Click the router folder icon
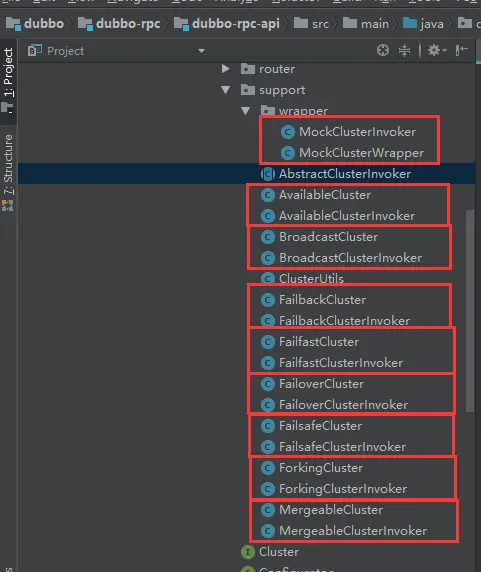 [248, 69]
